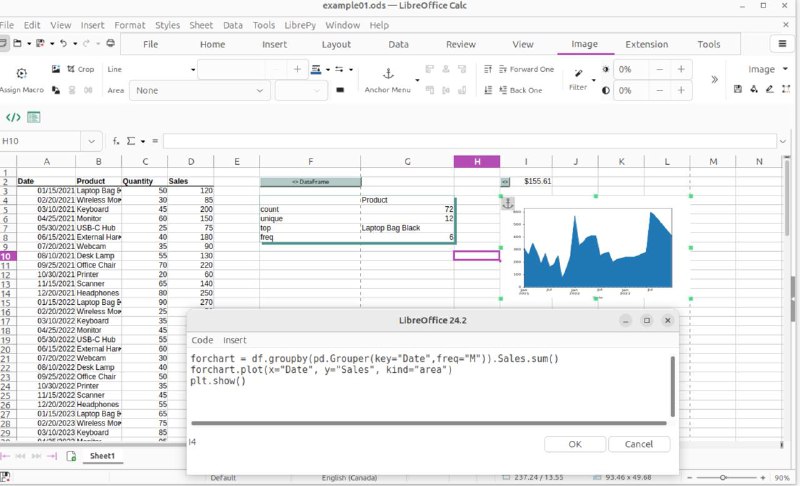Click the contrast half-circle icon
This screenshot has width=800, height=486.
[606, 91]
